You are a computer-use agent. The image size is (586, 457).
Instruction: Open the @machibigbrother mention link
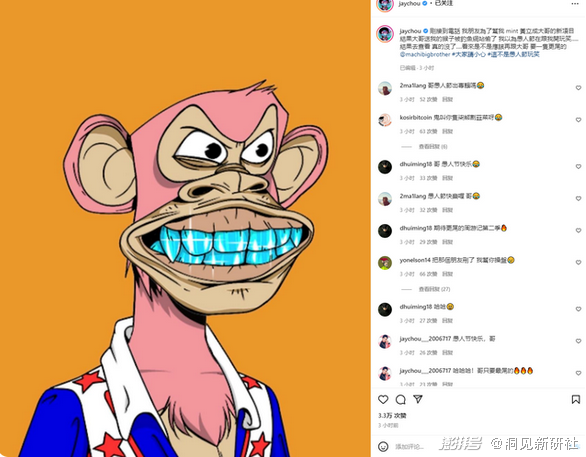pos(425,55)
